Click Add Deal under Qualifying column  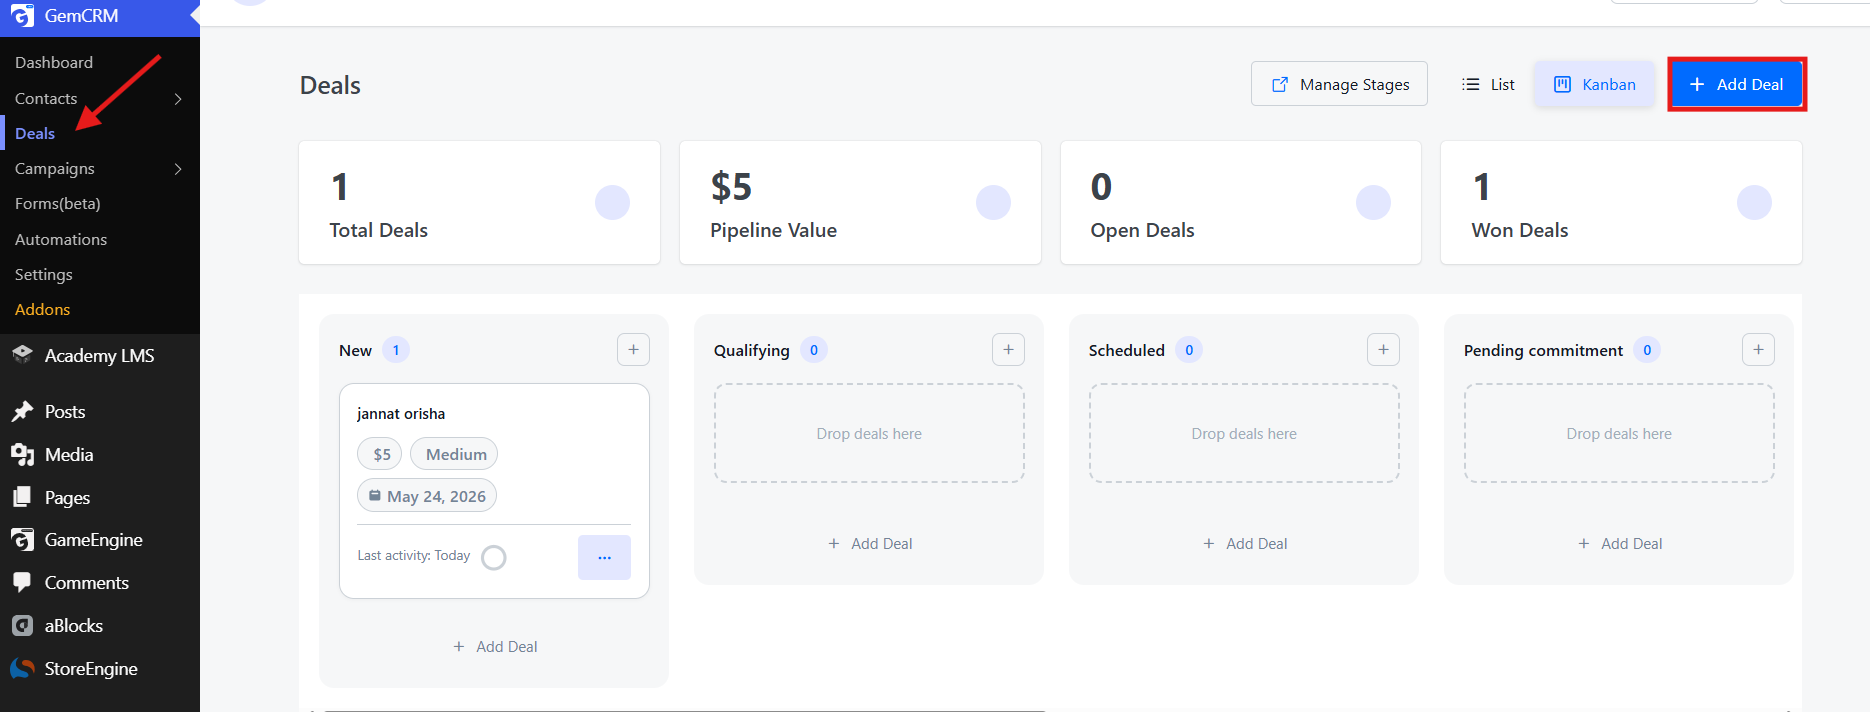(x=870, y=543)
